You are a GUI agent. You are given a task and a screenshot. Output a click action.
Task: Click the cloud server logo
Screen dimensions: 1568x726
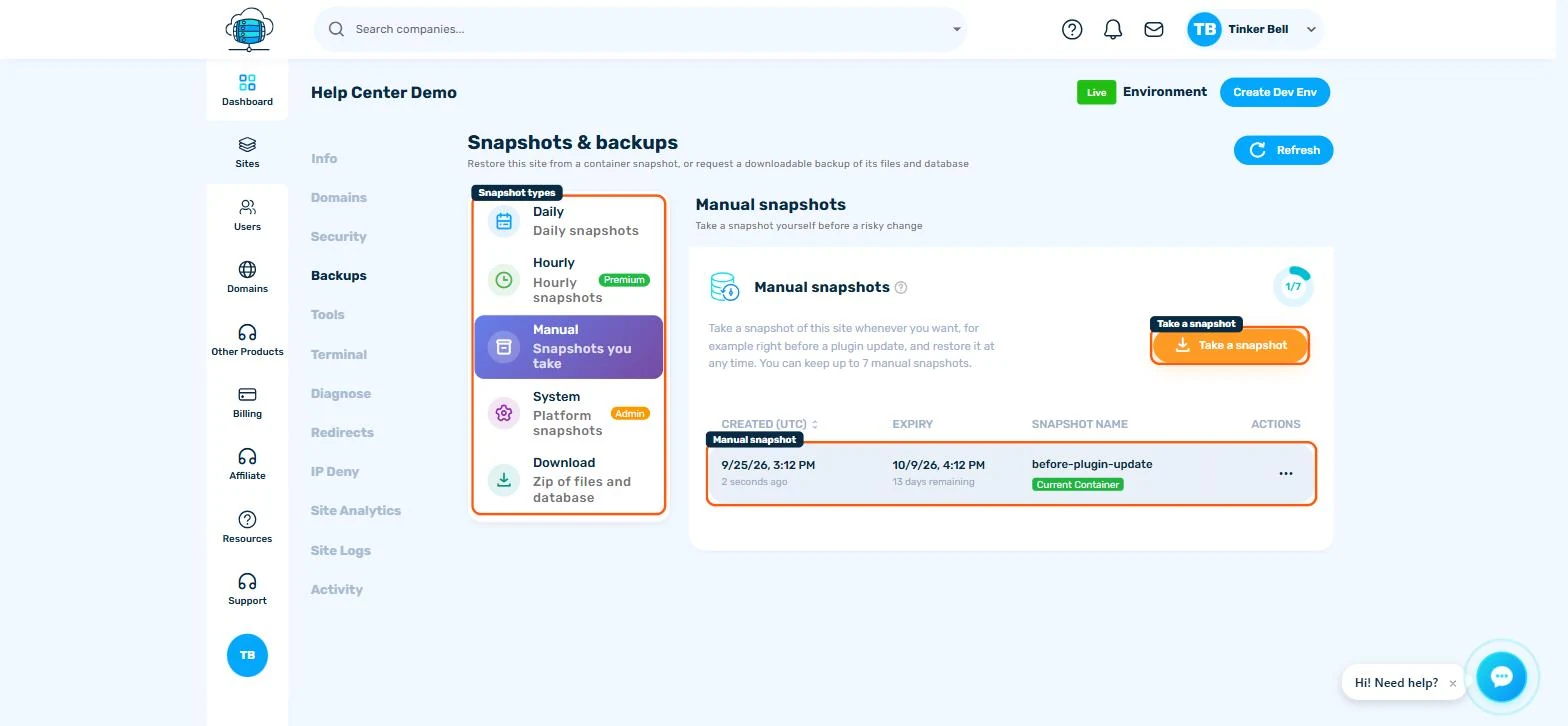[249, 29]
